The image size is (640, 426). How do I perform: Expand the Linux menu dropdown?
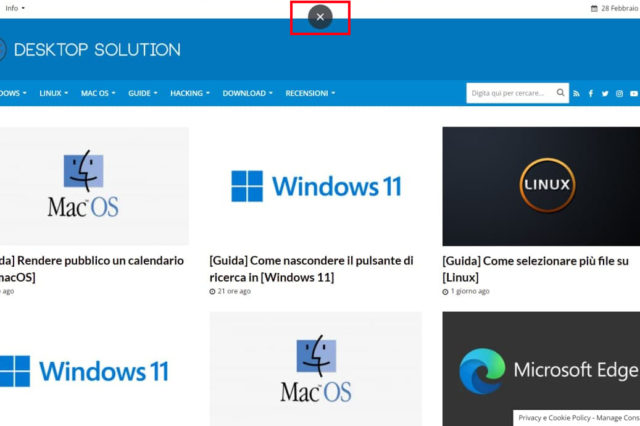(x=54, y=93)
